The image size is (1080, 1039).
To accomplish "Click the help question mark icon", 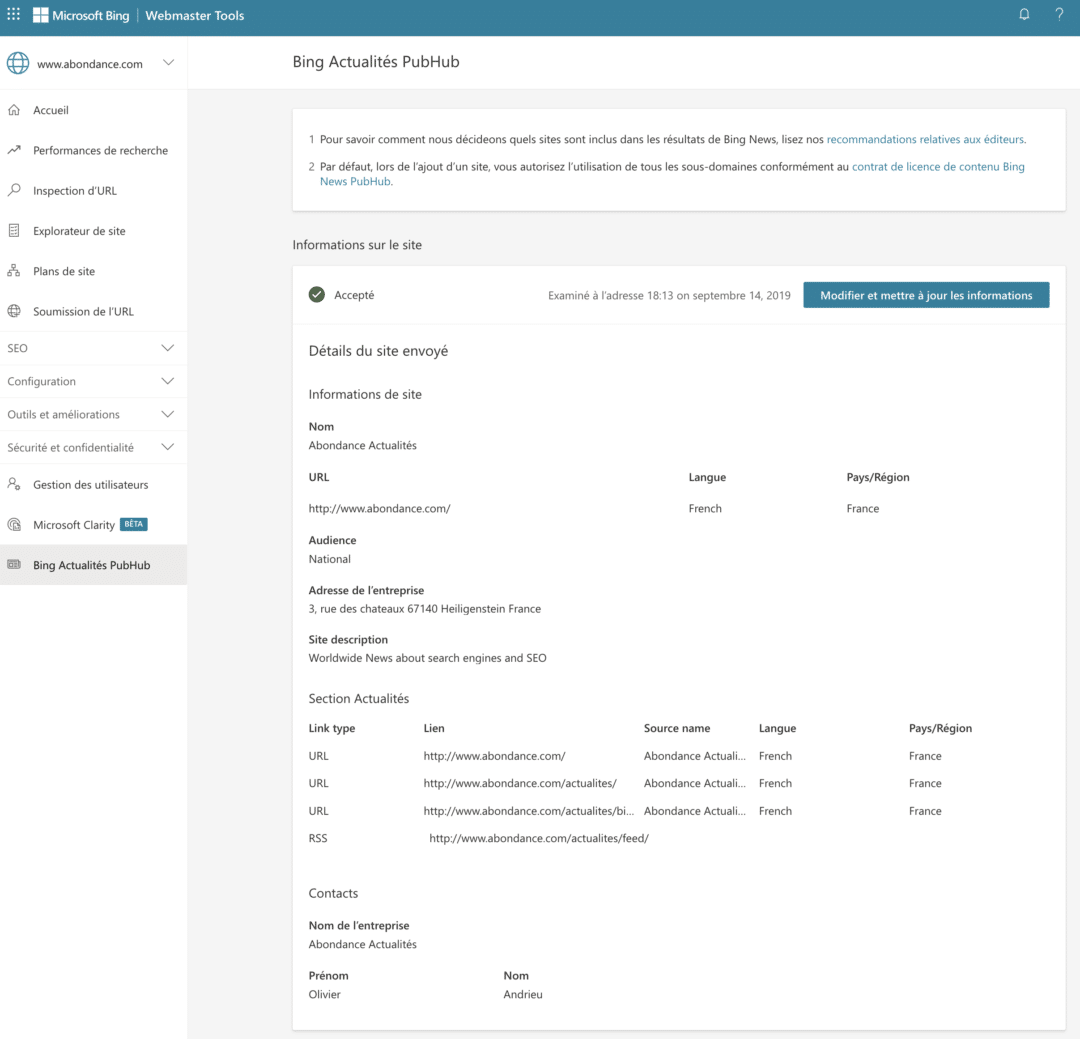I will (x=1059, y=14).
